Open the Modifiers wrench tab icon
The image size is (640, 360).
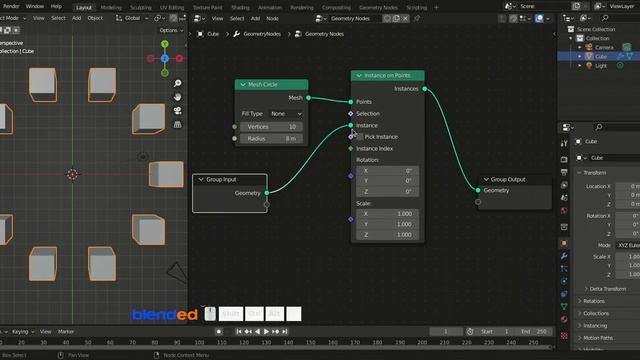(564, 256)
